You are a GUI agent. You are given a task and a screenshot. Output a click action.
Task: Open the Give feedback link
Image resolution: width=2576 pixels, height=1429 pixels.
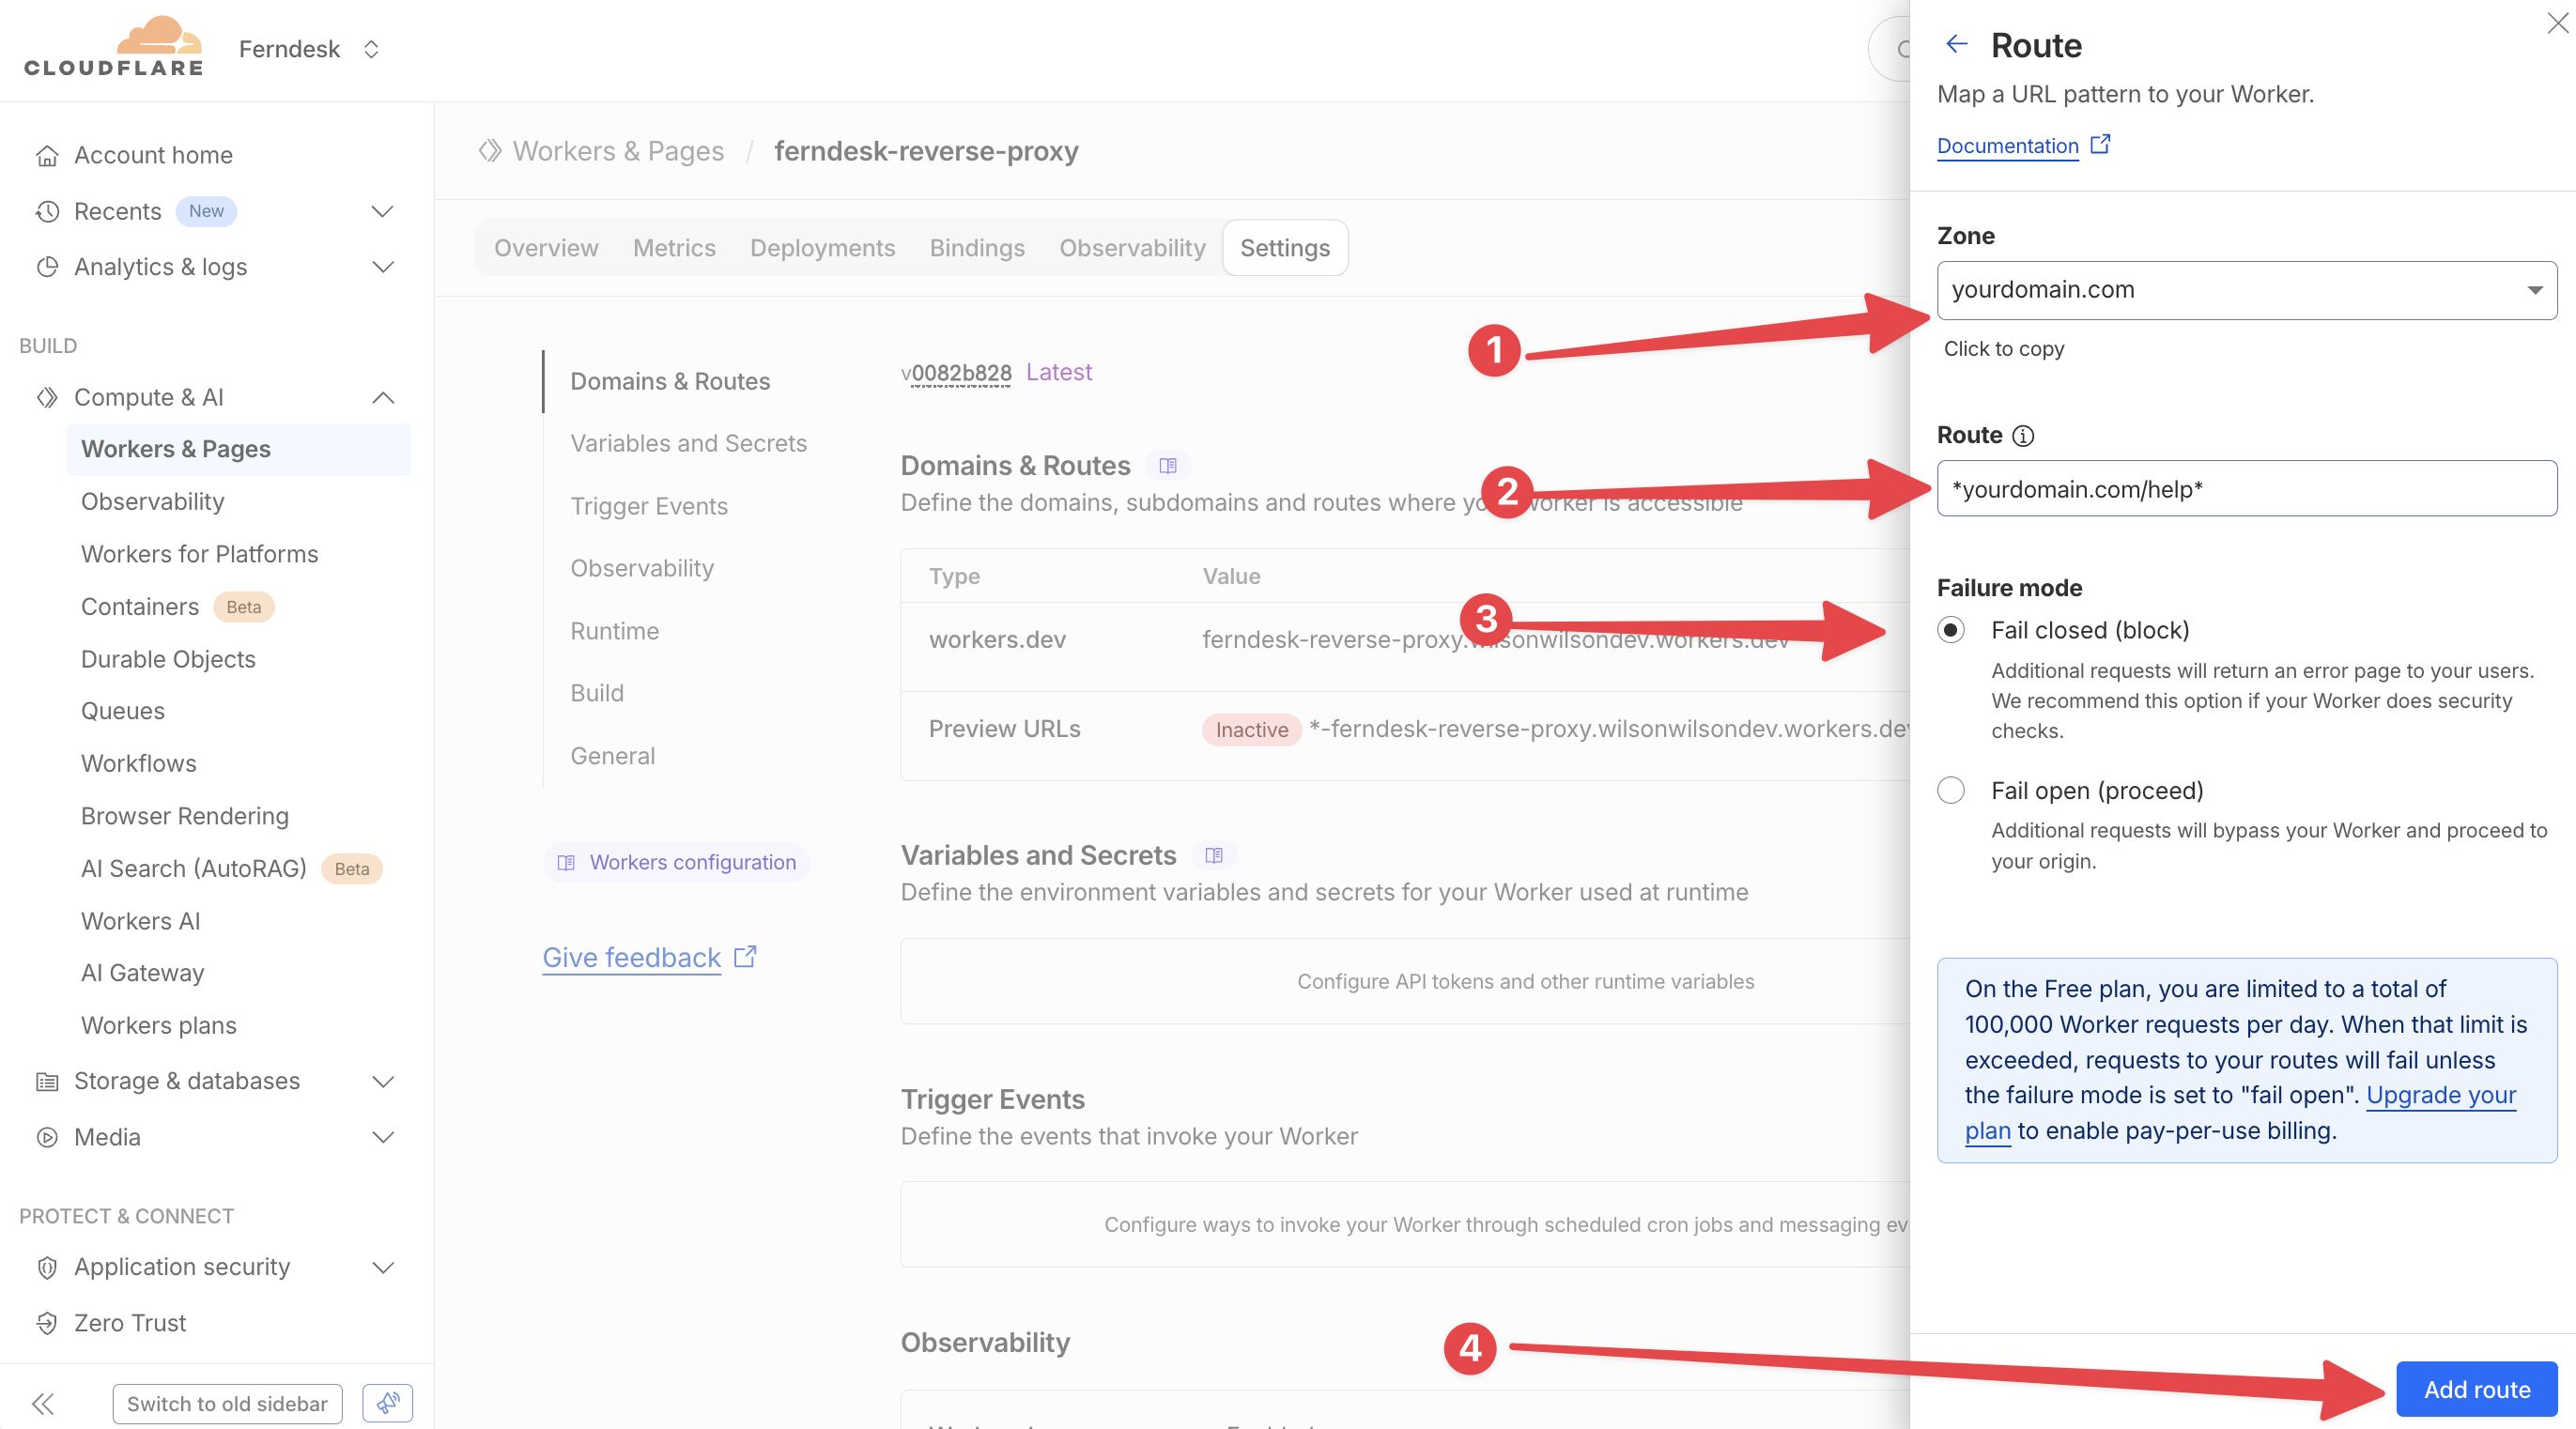coord(631,957)
